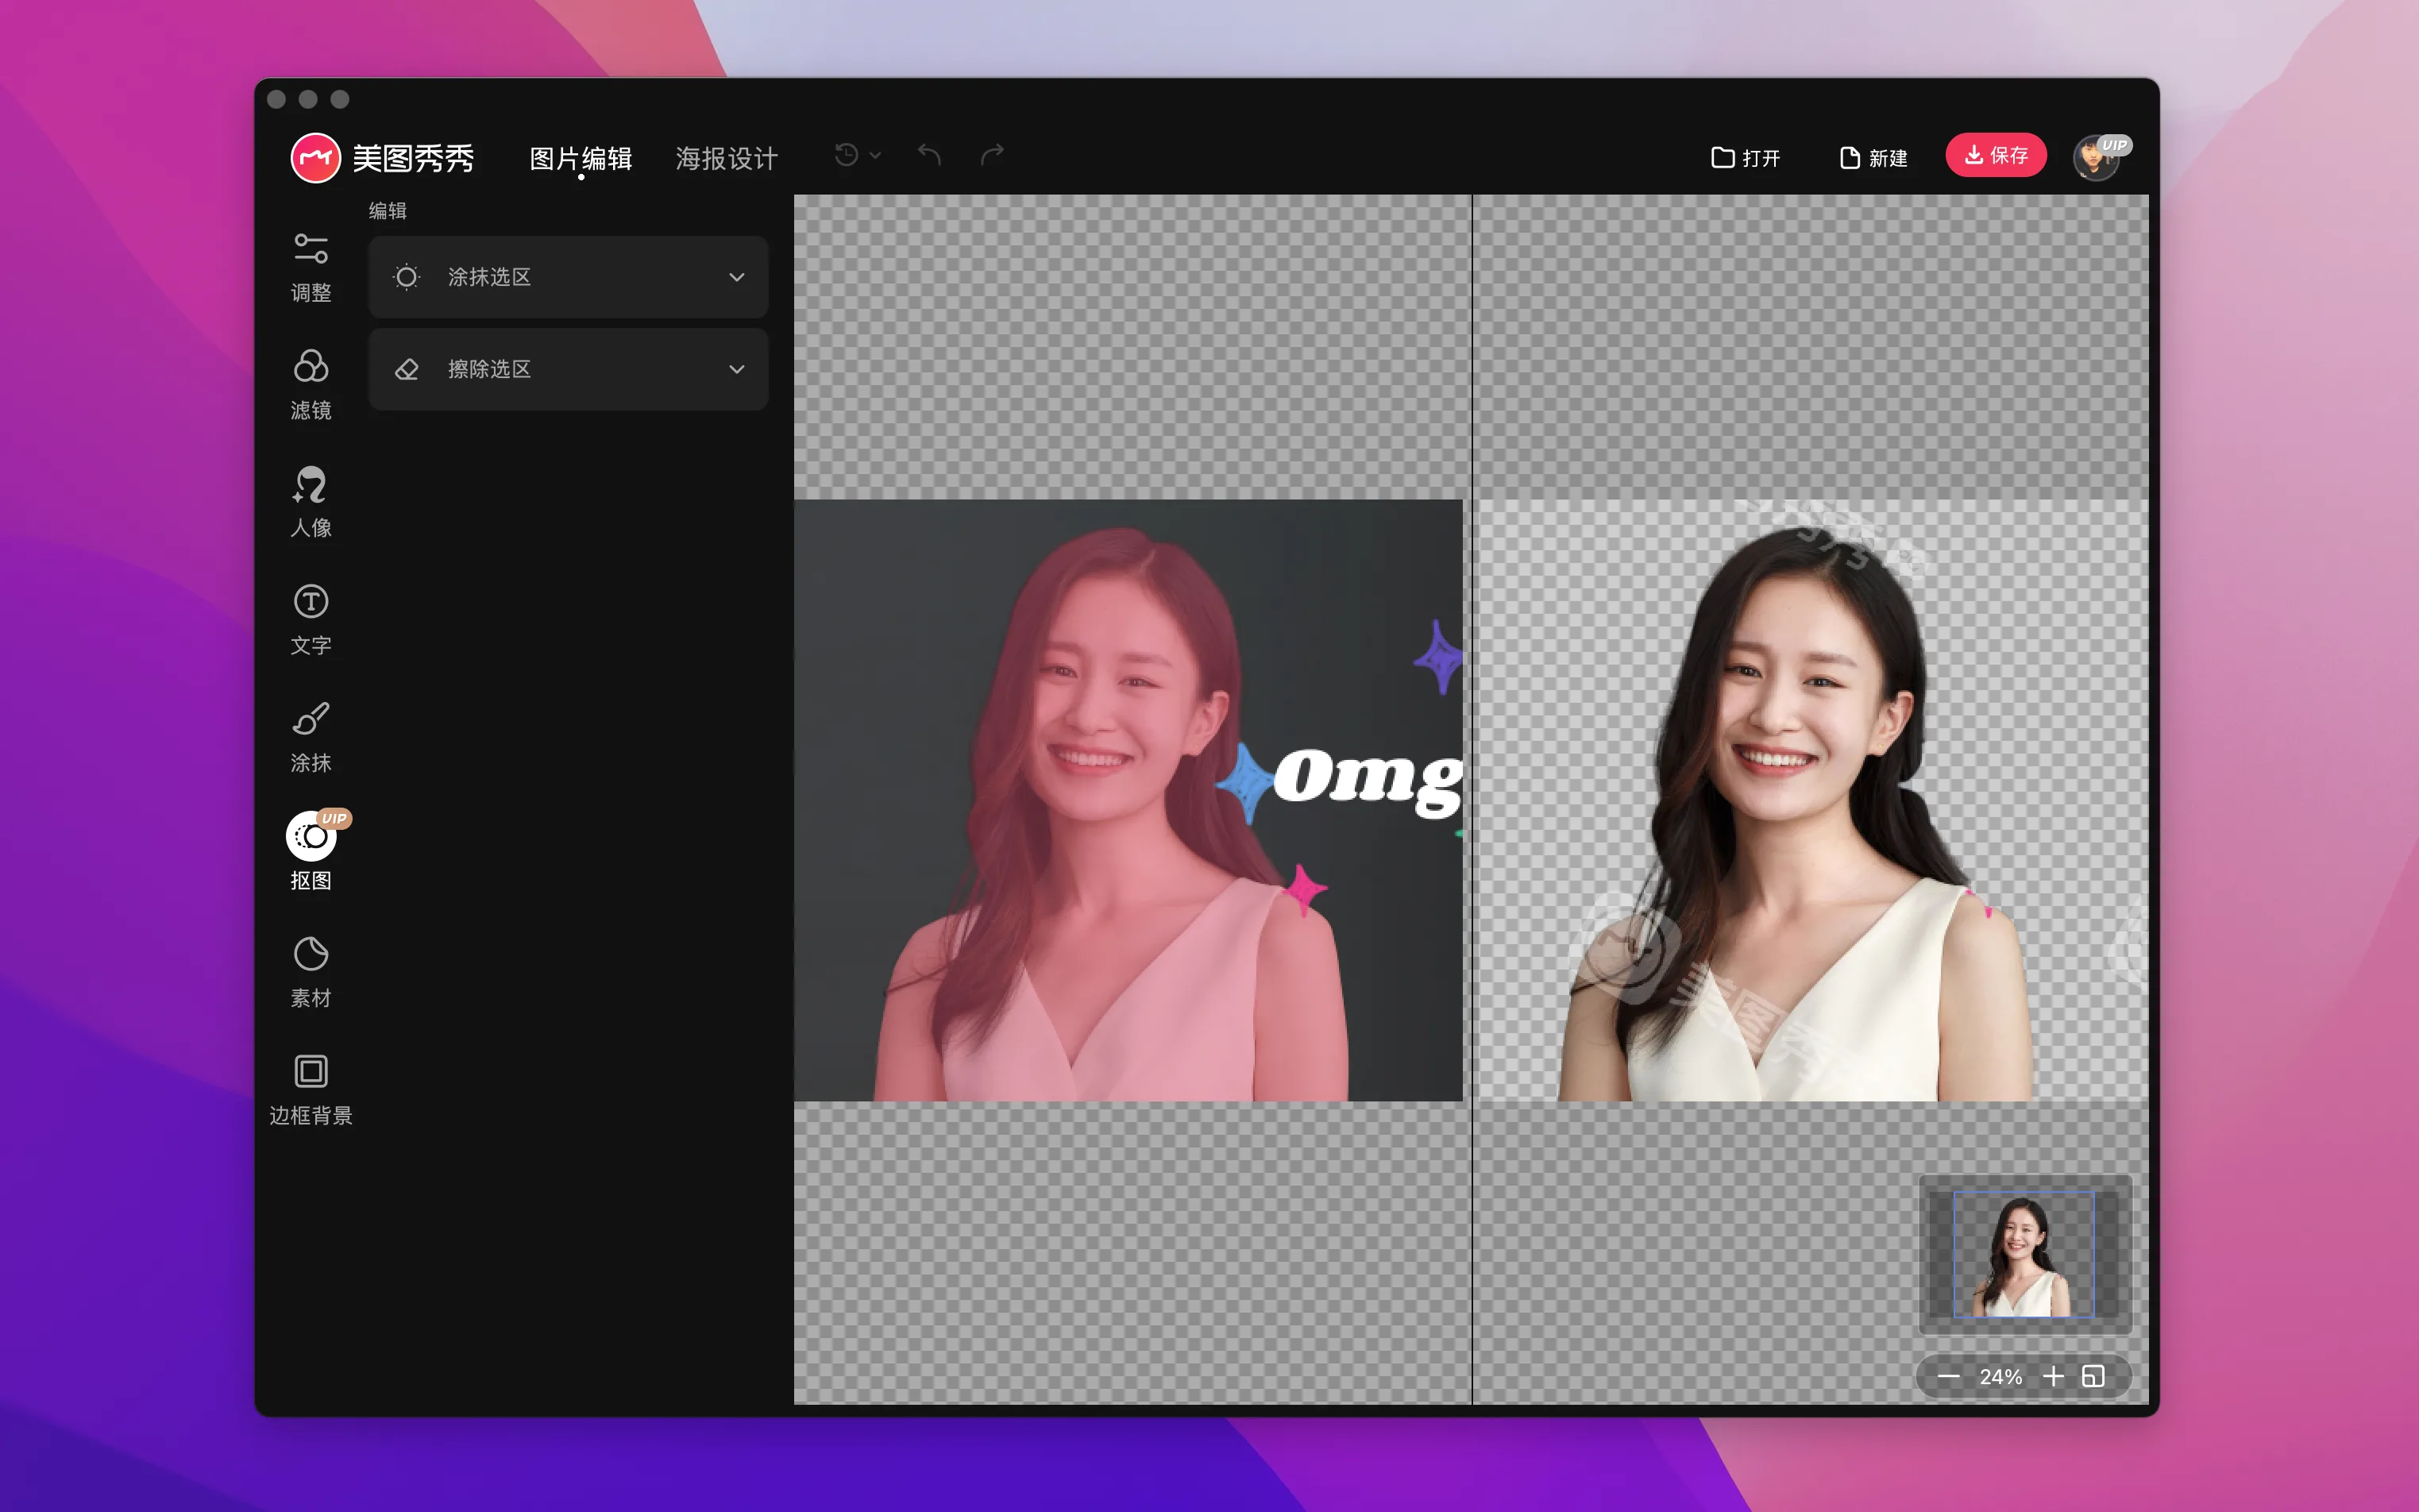The image size is (2419, 1512).
Task: Click the 打开 open file button
Action: (1745, 158)
